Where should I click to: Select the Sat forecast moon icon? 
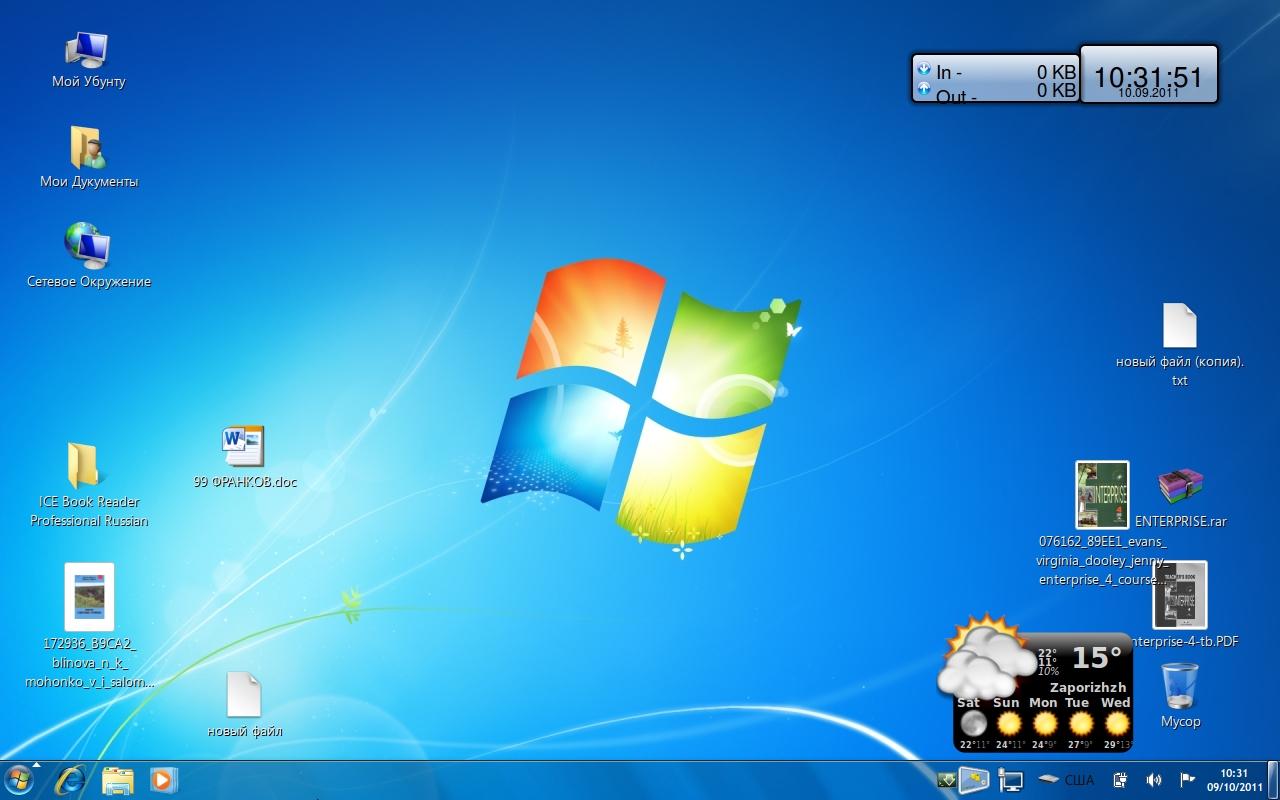[973, 723]
